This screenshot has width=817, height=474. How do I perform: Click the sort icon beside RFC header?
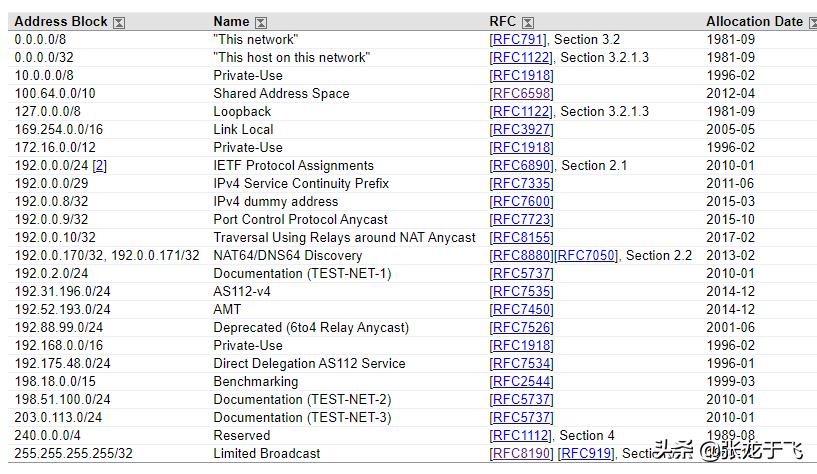pyautogui.click(x=528, y=22)
